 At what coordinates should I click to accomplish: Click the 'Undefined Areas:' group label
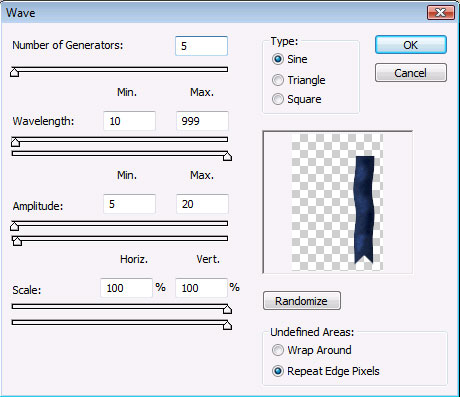pyautogui.click(x=312, y=332)
